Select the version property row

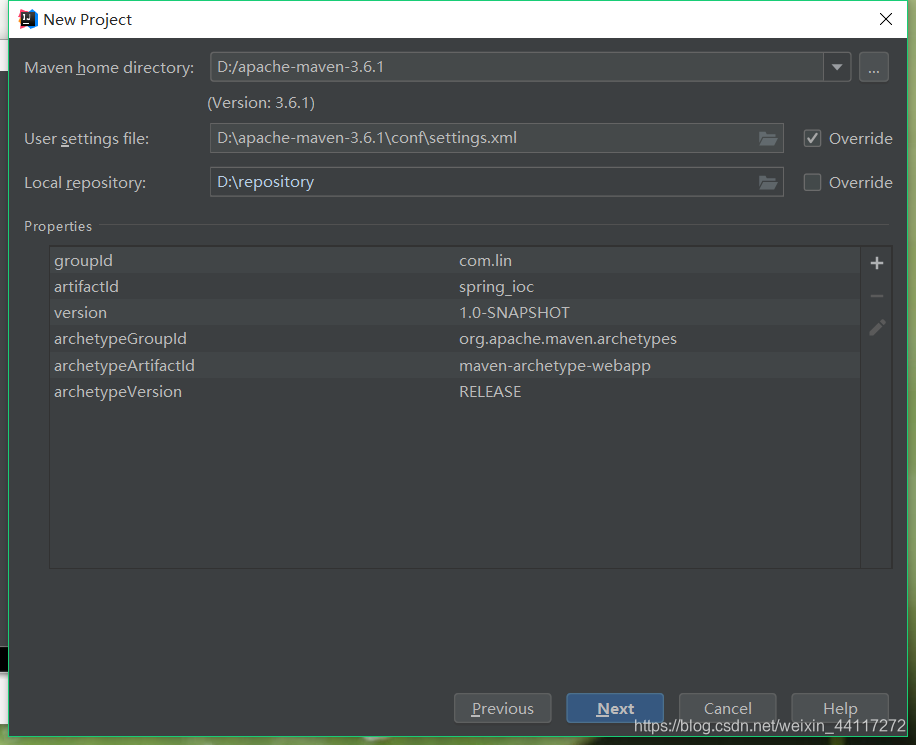click(x=454, y=313)
